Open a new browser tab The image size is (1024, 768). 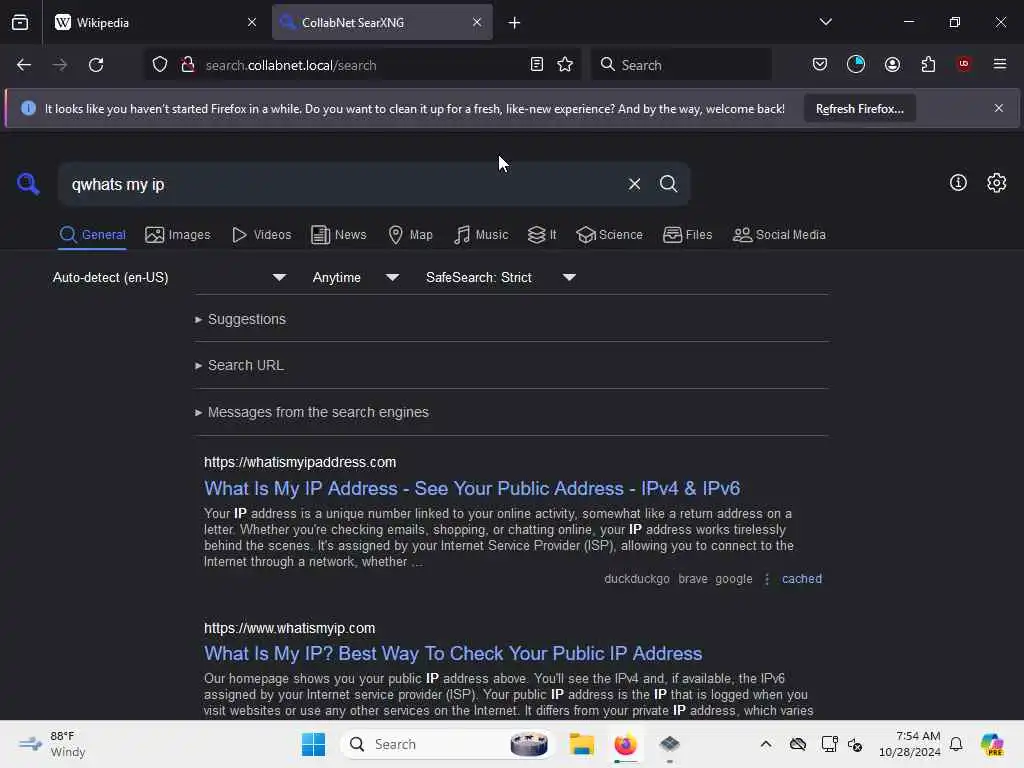pos(515,23)
